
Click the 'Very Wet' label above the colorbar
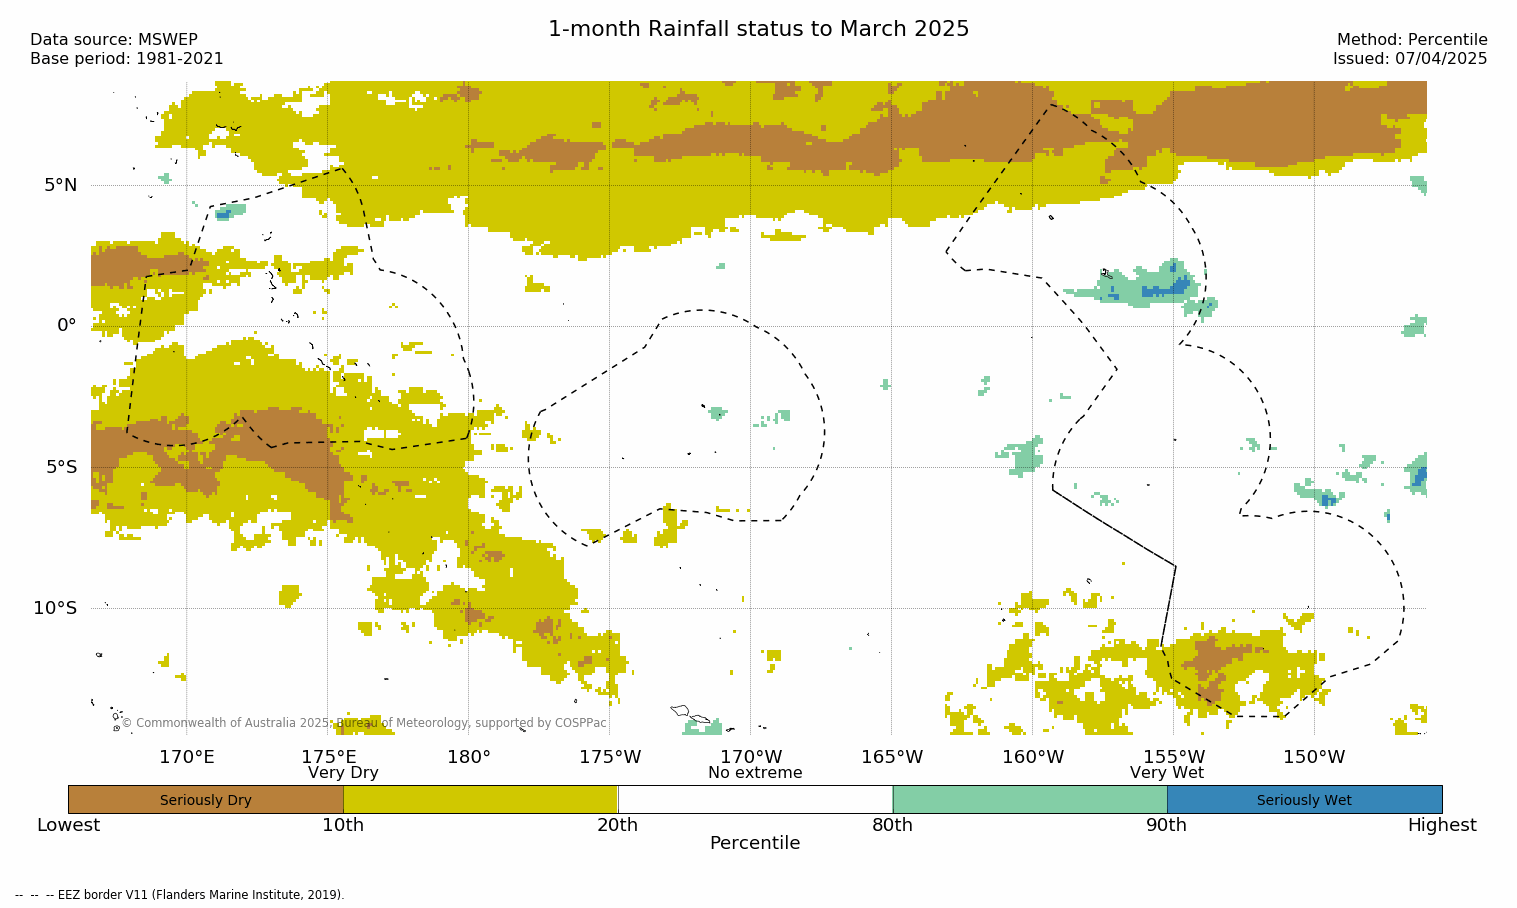1167,773
